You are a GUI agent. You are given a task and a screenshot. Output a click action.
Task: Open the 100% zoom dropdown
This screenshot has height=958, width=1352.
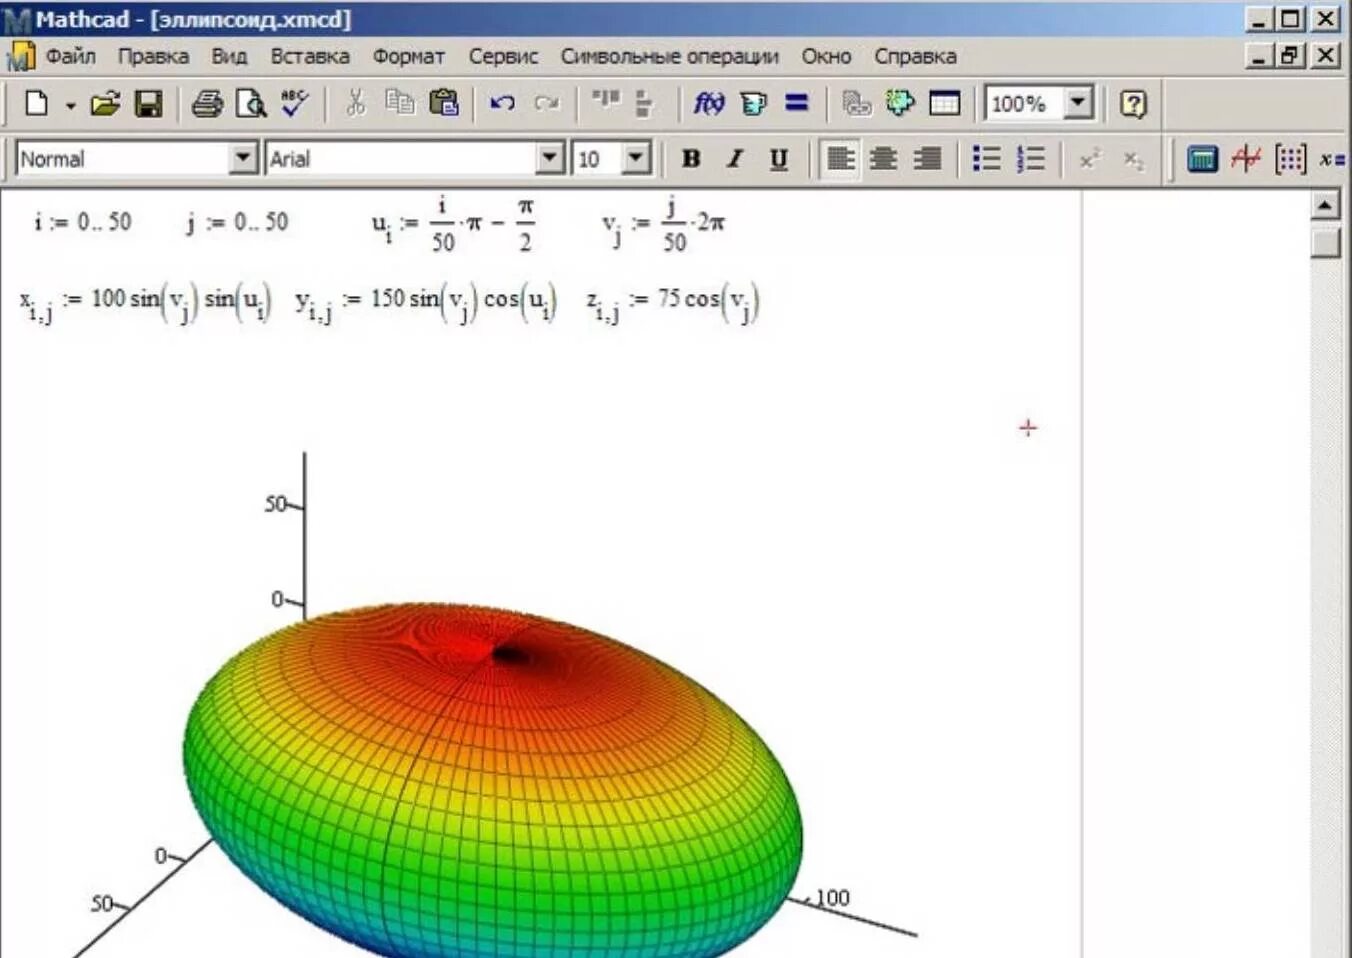1077,103
